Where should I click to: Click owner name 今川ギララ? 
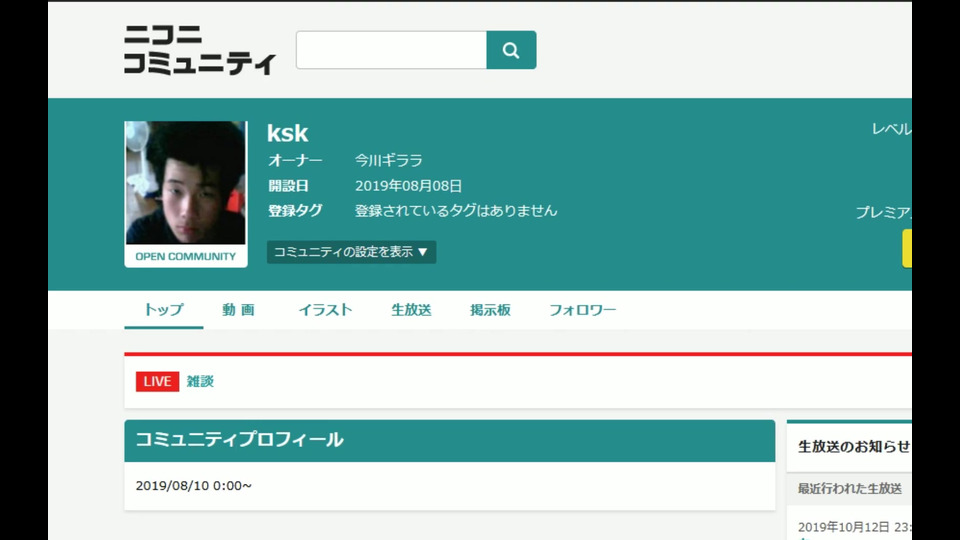click(x=389, y=160)
